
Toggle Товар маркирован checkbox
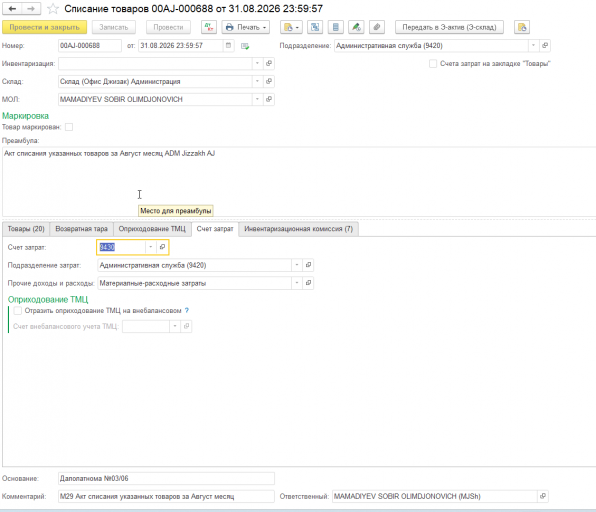coord(69,127)
